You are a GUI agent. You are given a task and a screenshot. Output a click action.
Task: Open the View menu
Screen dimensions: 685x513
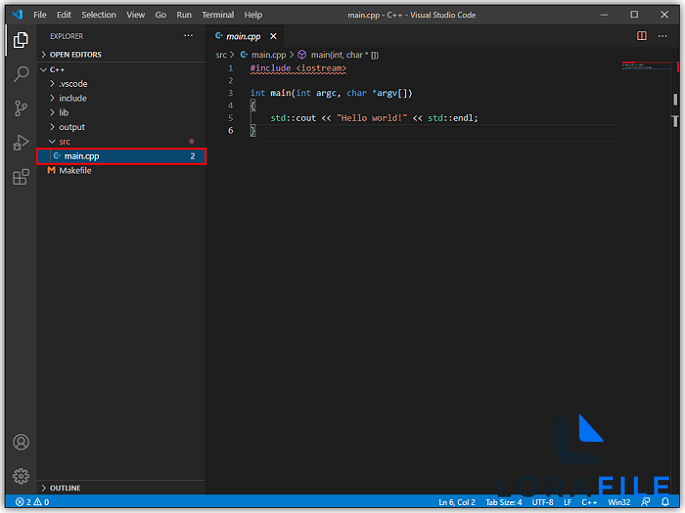tap(135, 15)
